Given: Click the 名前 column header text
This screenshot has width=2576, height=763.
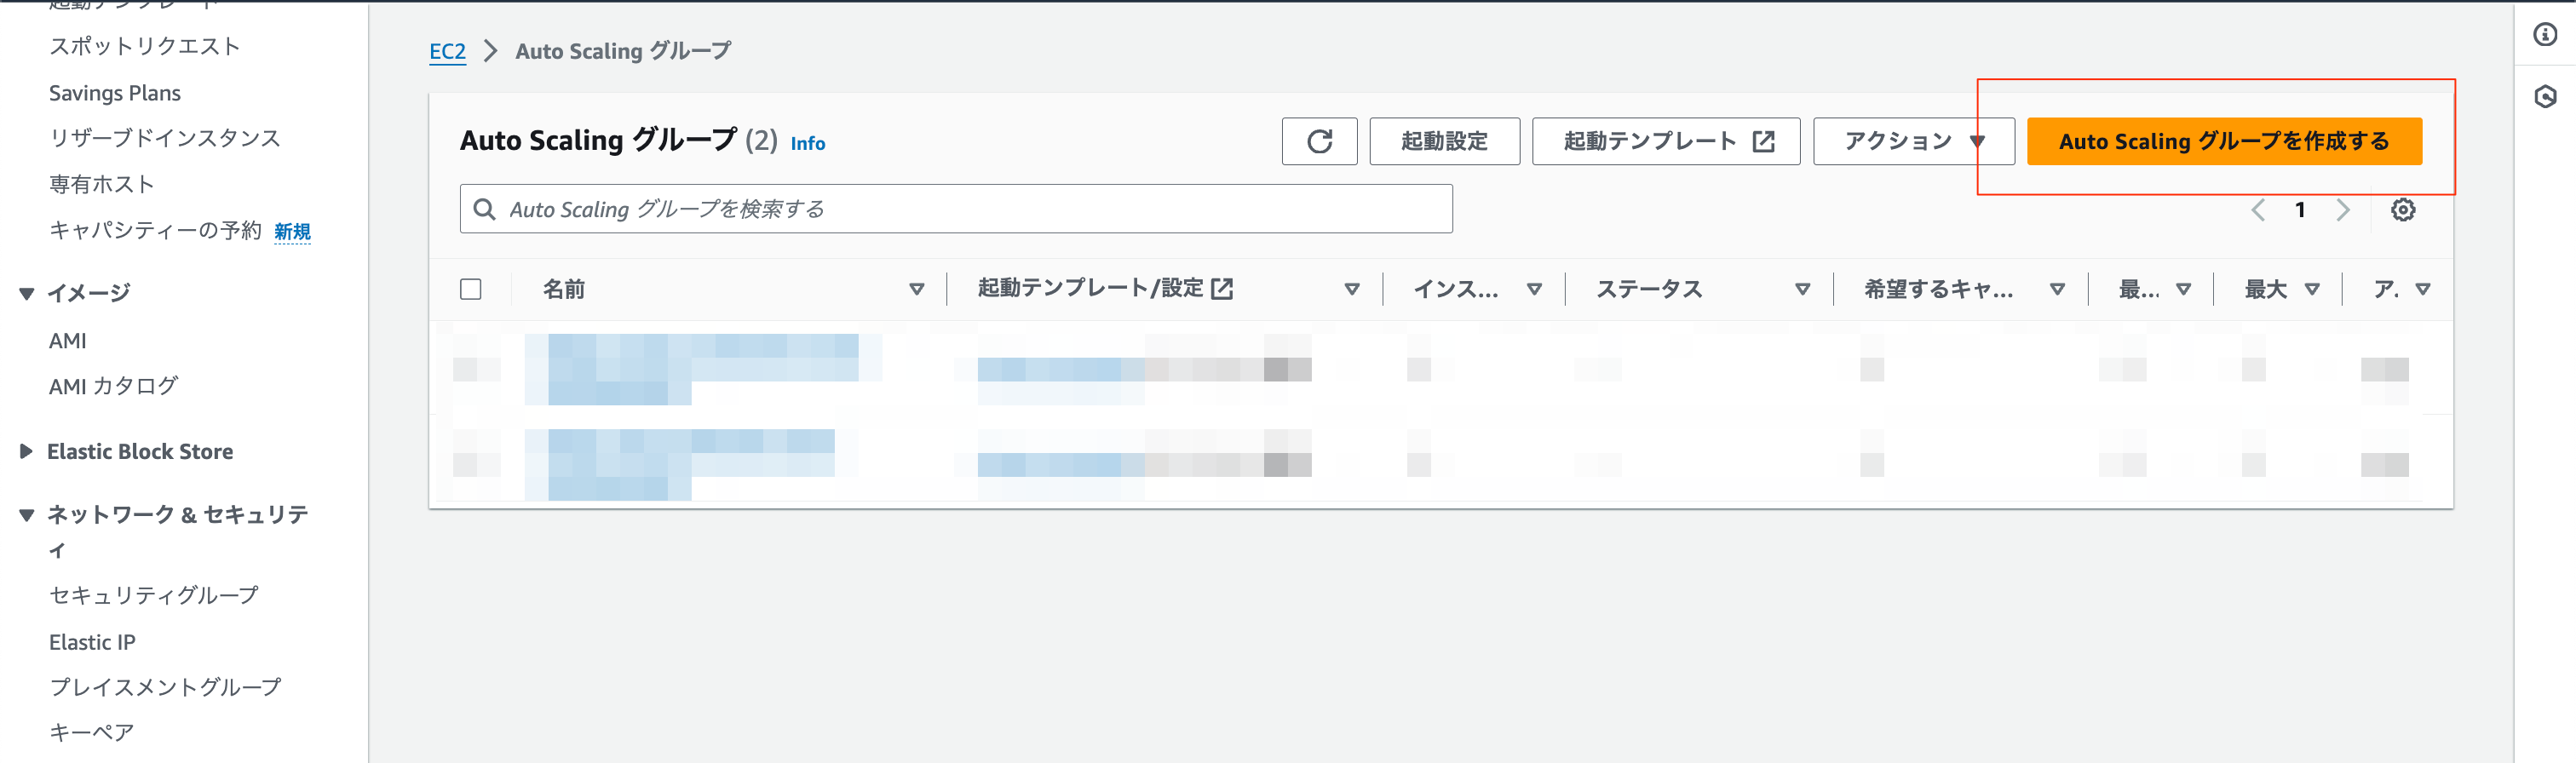Looking at the screenshot, I should click(x=564, y=289).
